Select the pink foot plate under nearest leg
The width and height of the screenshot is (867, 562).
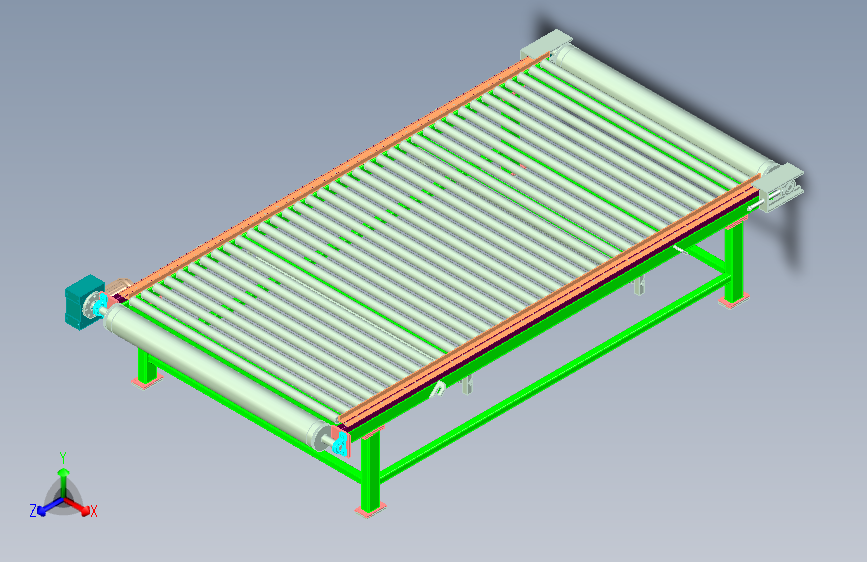(370, 511)
